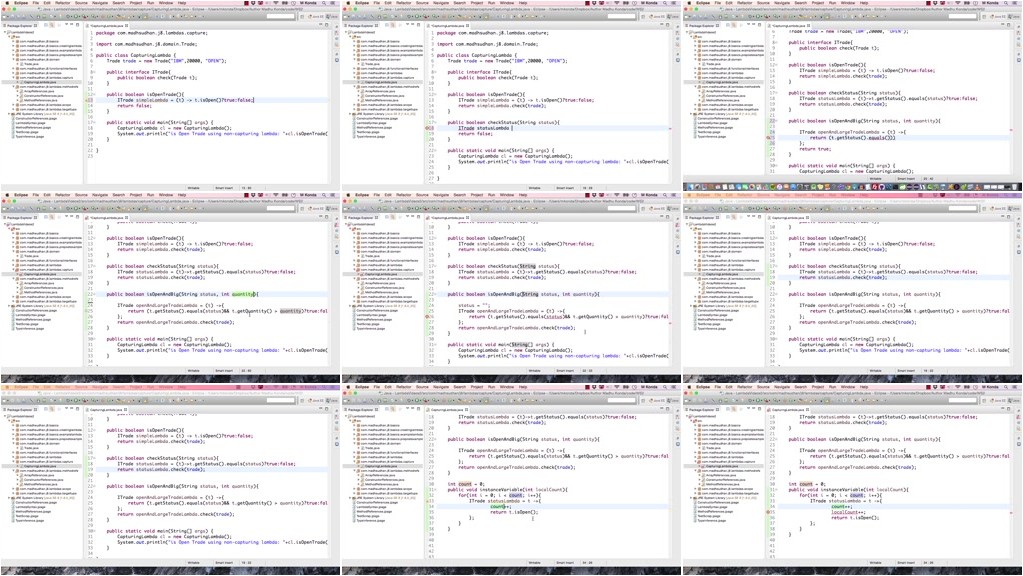This screenshot has width=1023, height=576.
Task: Open Run menu in frame with highlighted count++ line
Action: (x=492, y=386)
